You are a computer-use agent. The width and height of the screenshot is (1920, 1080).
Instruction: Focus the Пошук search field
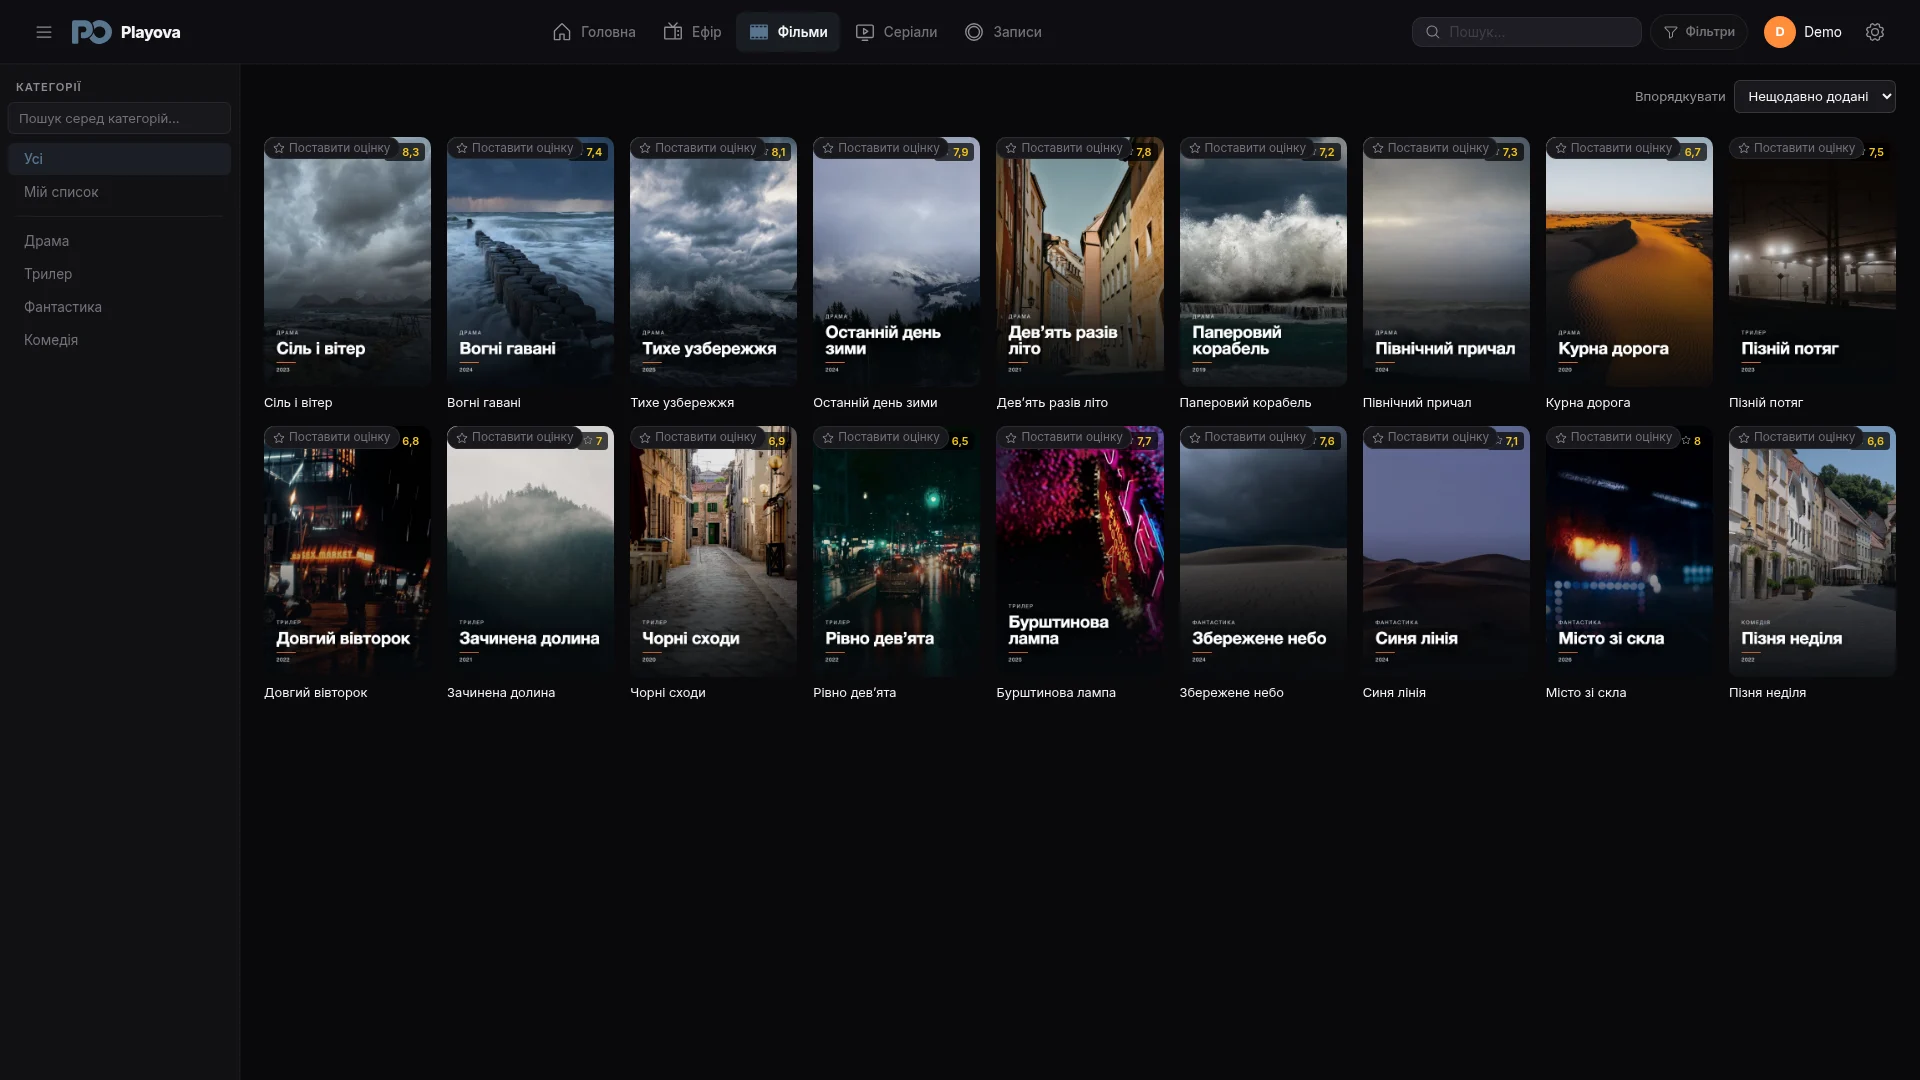coord(1527,32)
